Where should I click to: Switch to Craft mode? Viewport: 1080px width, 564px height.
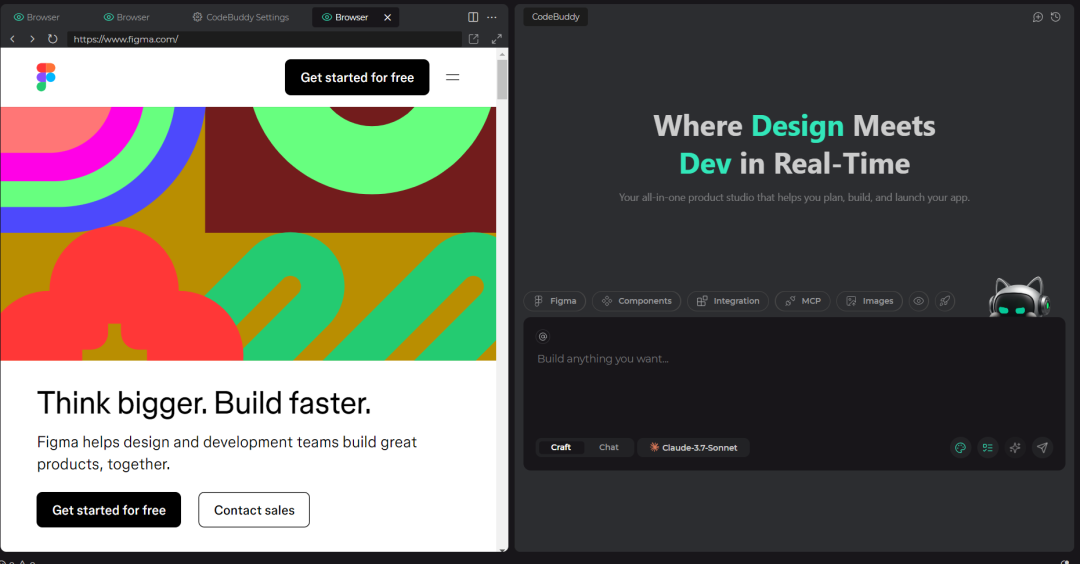click(x=561, y=448)
